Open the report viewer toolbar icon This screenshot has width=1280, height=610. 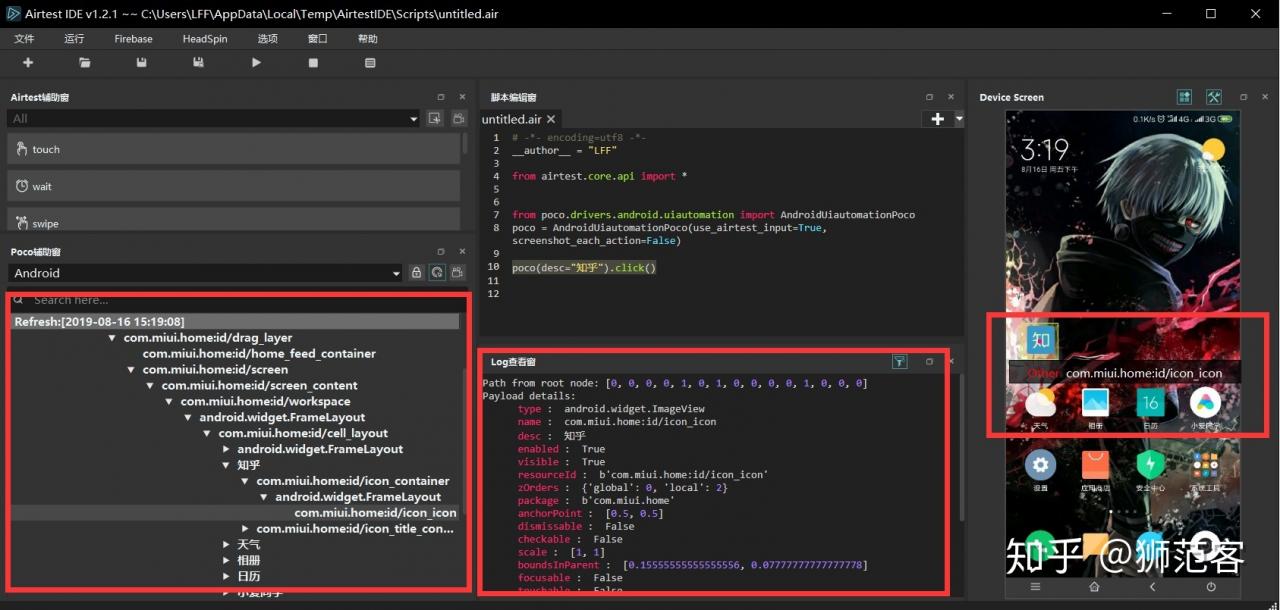(x=370, y=63)
